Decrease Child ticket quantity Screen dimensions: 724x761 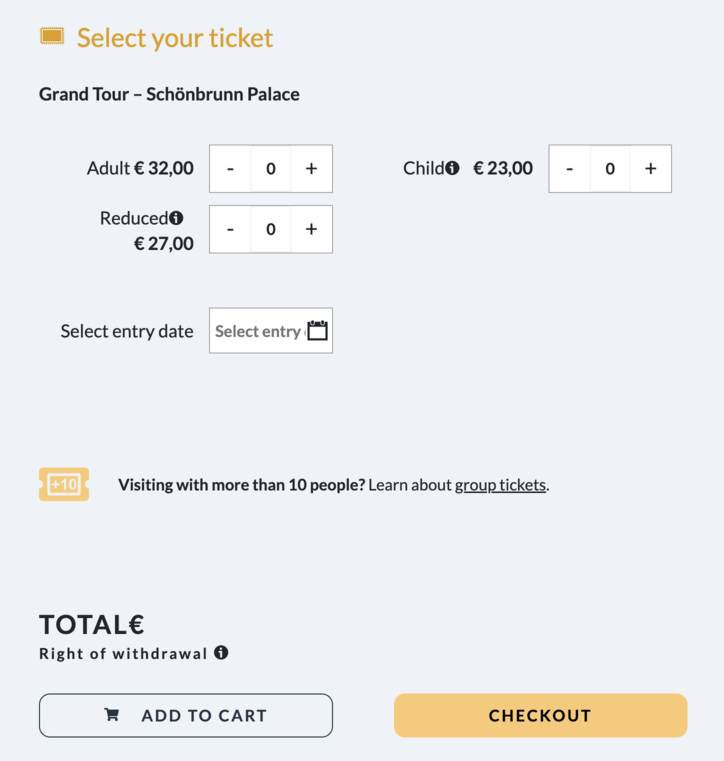[x=570, y=169]
